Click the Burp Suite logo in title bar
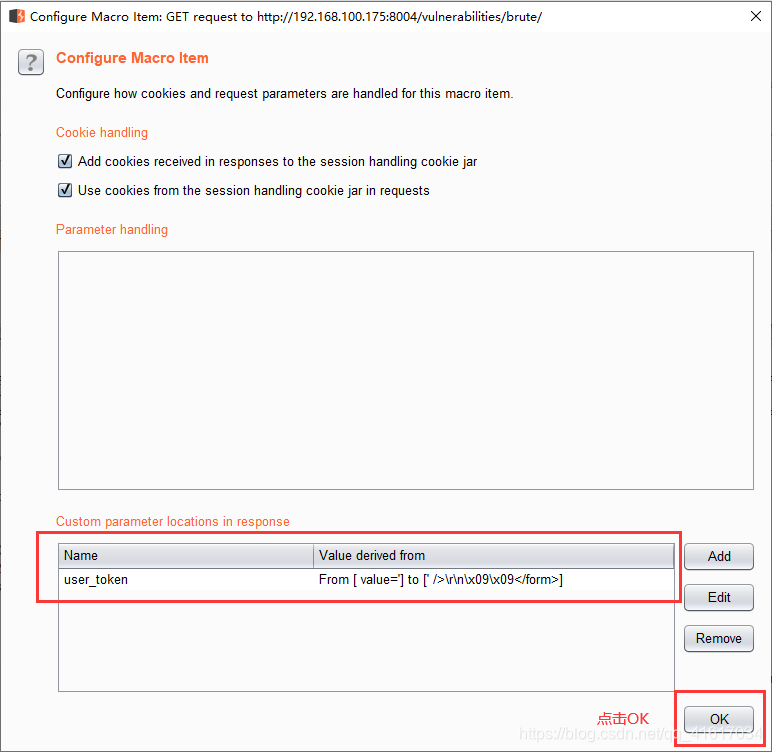Screen dimensions: 772x752 point(17,16)
